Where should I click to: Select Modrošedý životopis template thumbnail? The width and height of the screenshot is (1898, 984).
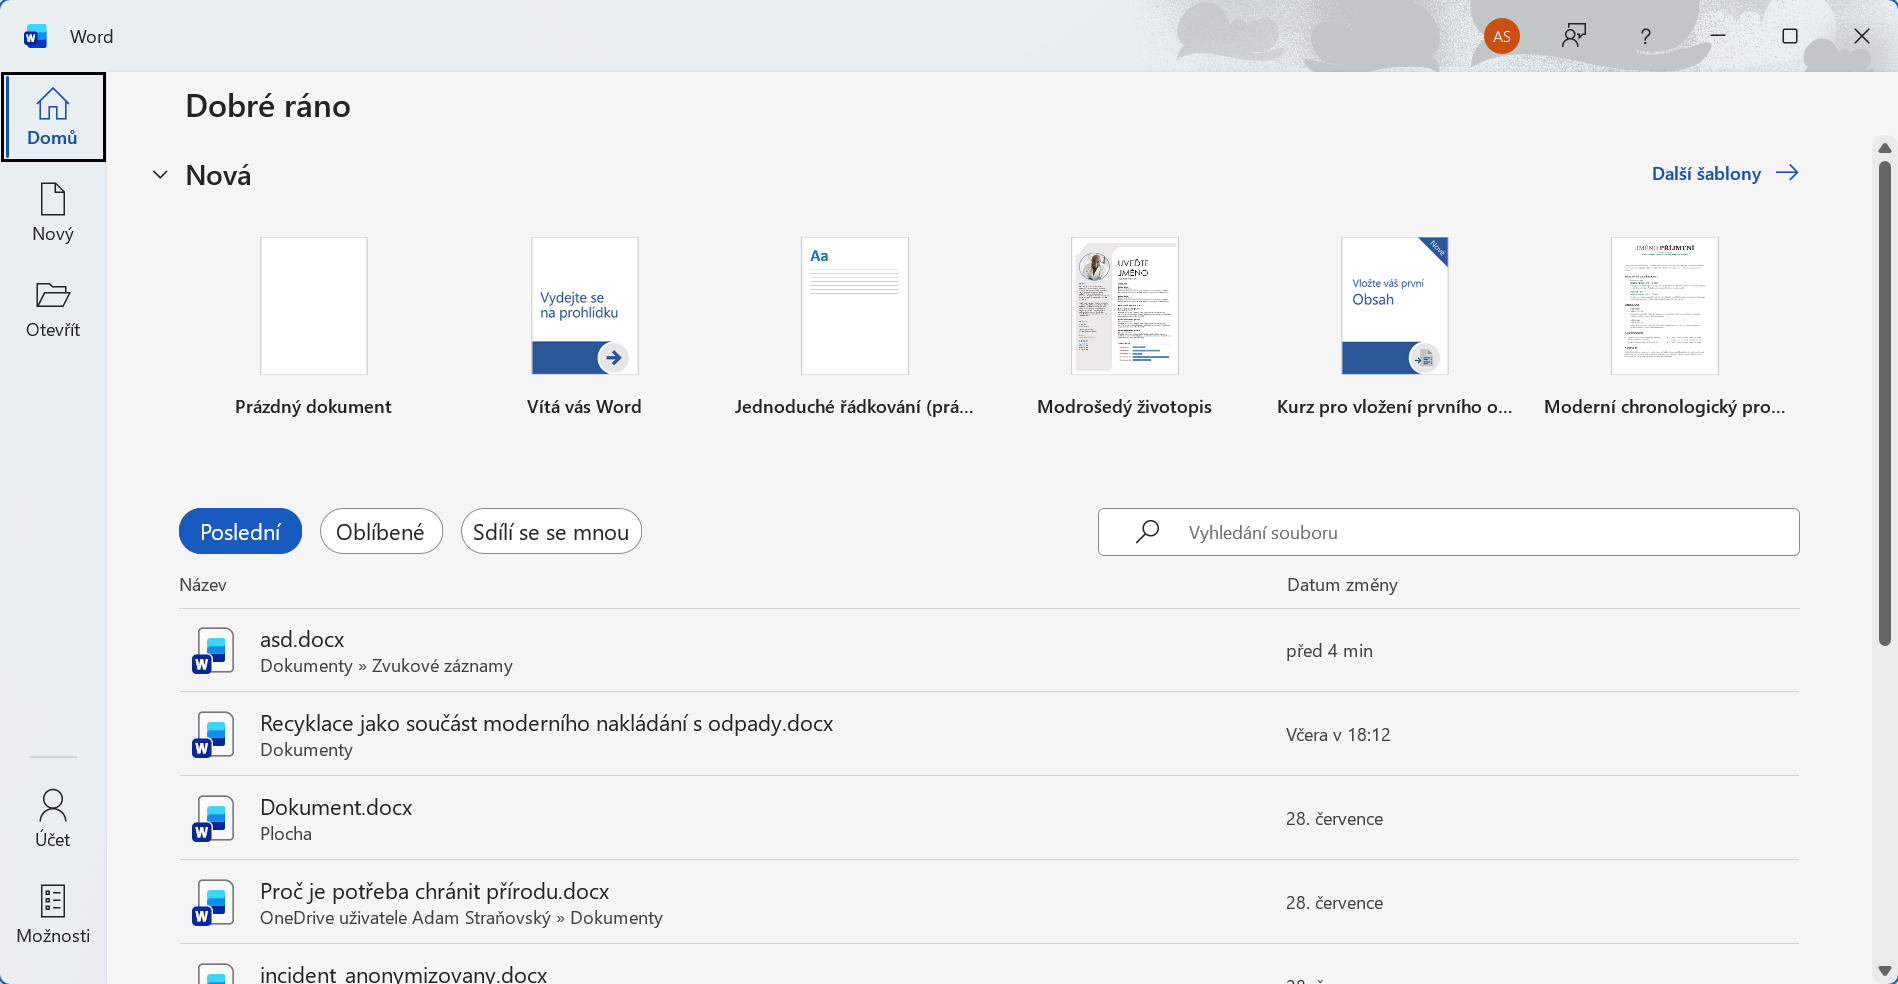click(x=1125, y=306)
